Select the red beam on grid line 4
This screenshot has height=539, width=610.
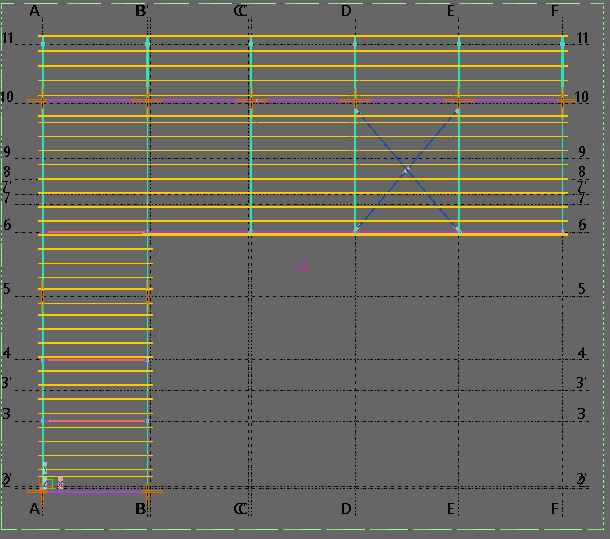pyautogui.click(x=95, y=359)
